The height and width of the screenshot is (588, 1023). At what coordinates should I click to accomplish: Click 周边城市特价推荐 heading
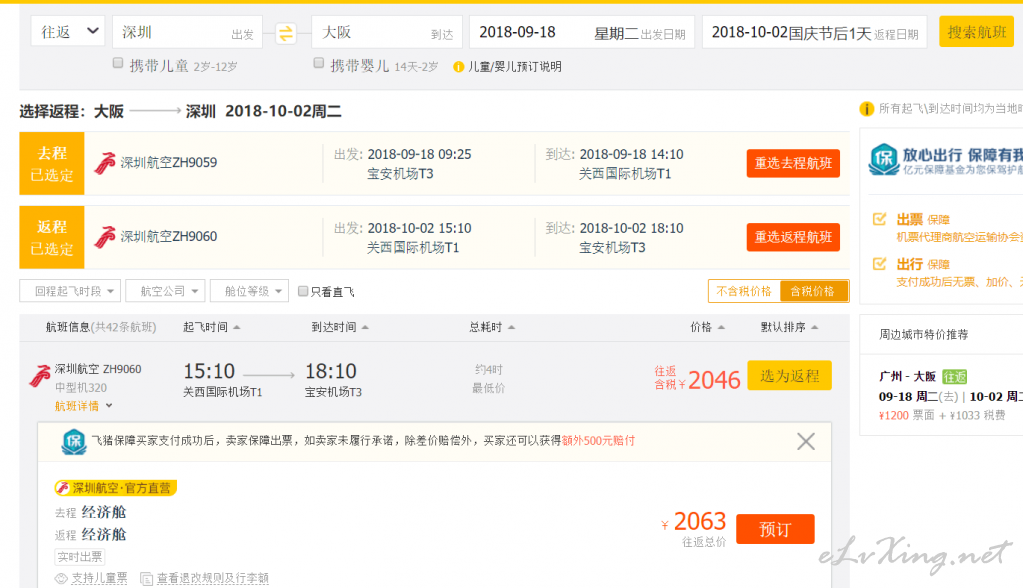(923, 334)
